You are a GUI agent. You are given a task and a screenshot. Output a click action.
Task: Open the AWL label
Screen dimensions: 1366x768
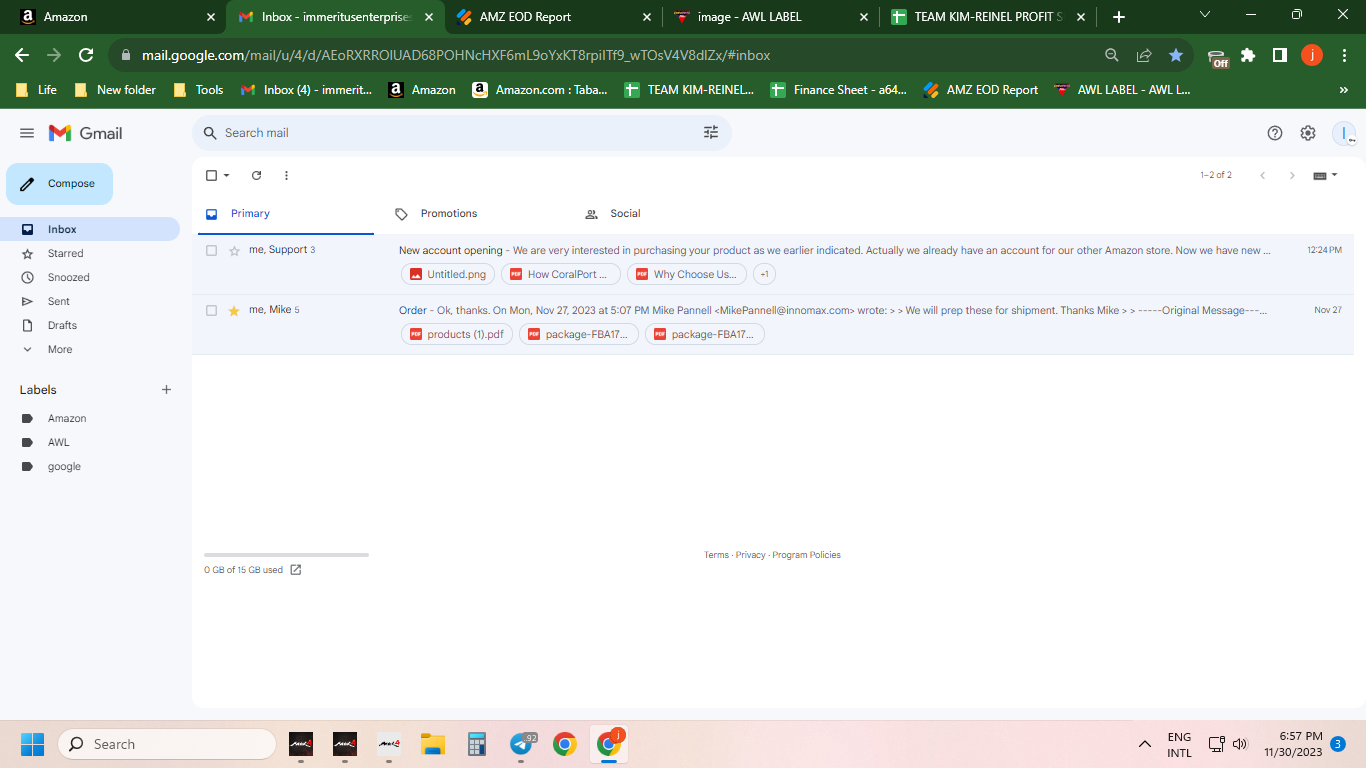tap(58, 442)
